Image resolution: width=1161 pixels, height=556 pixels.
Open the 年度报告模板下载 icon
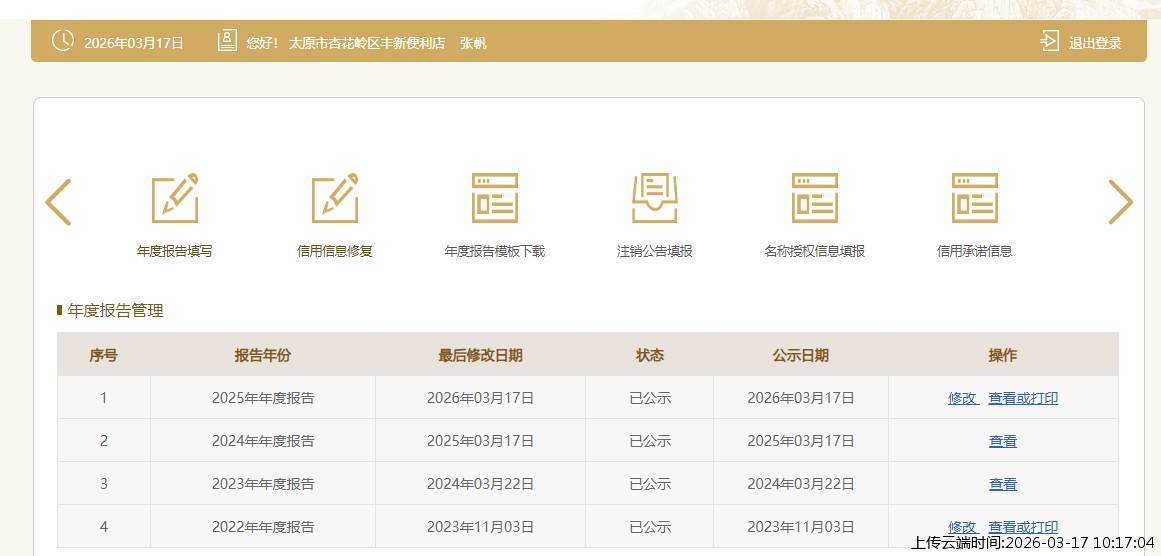[495, 198]
